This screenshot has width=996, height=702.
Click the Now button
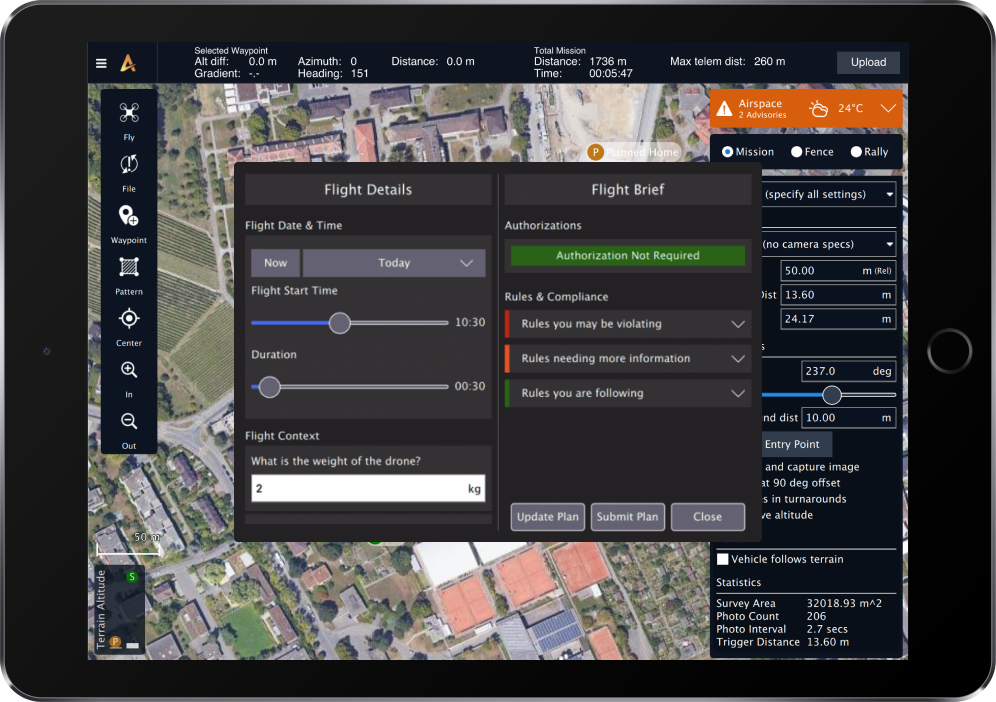pyautogui.click(x=276, y=263)
